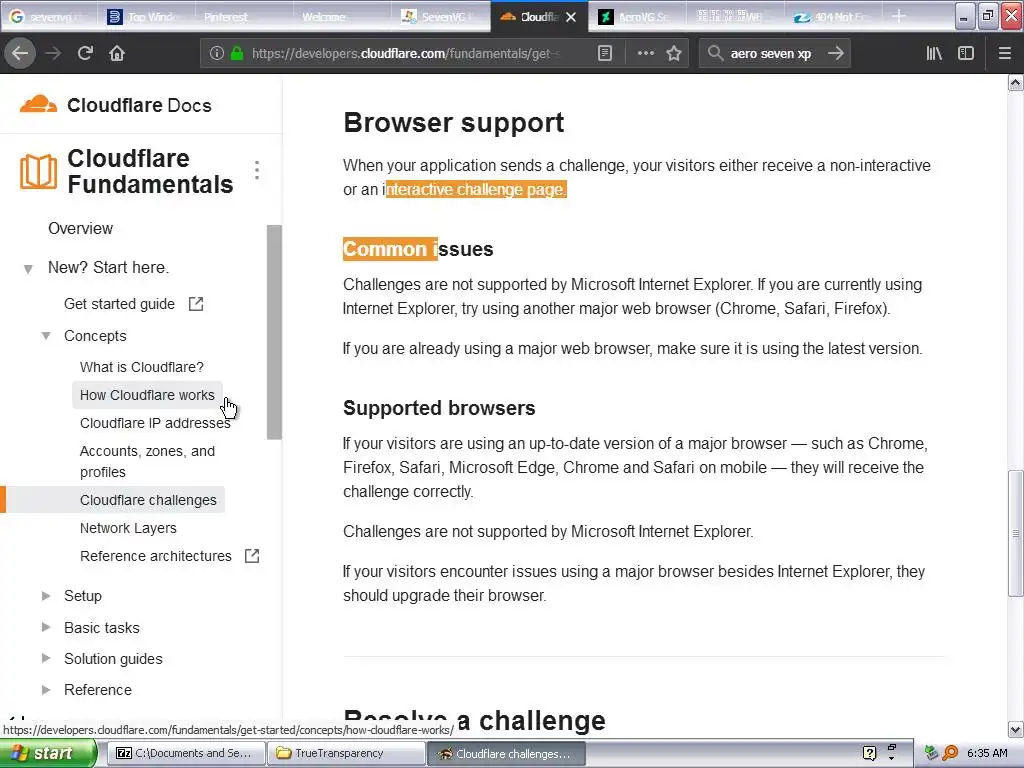Click the external link icon beside Reference architectures

point(251,556)
